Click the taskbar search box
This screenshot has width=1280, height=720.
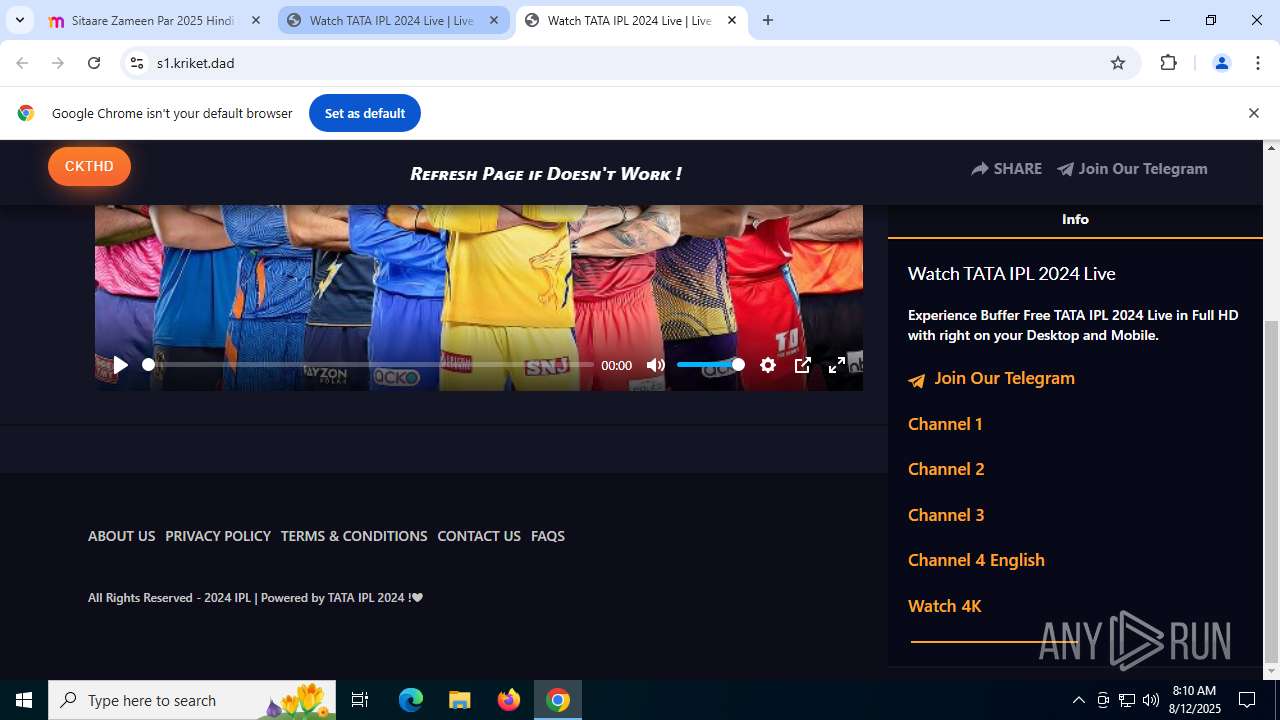click(x=194, y=700)
